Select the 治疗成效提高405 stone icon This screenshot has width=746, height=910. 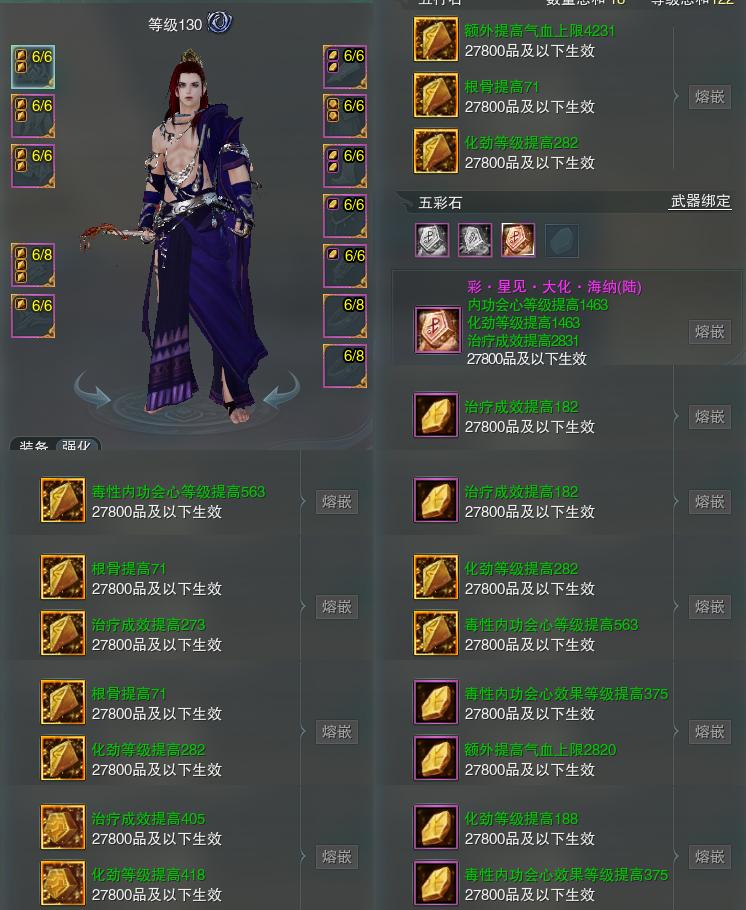pyautogui.click(x=63, y=827)
